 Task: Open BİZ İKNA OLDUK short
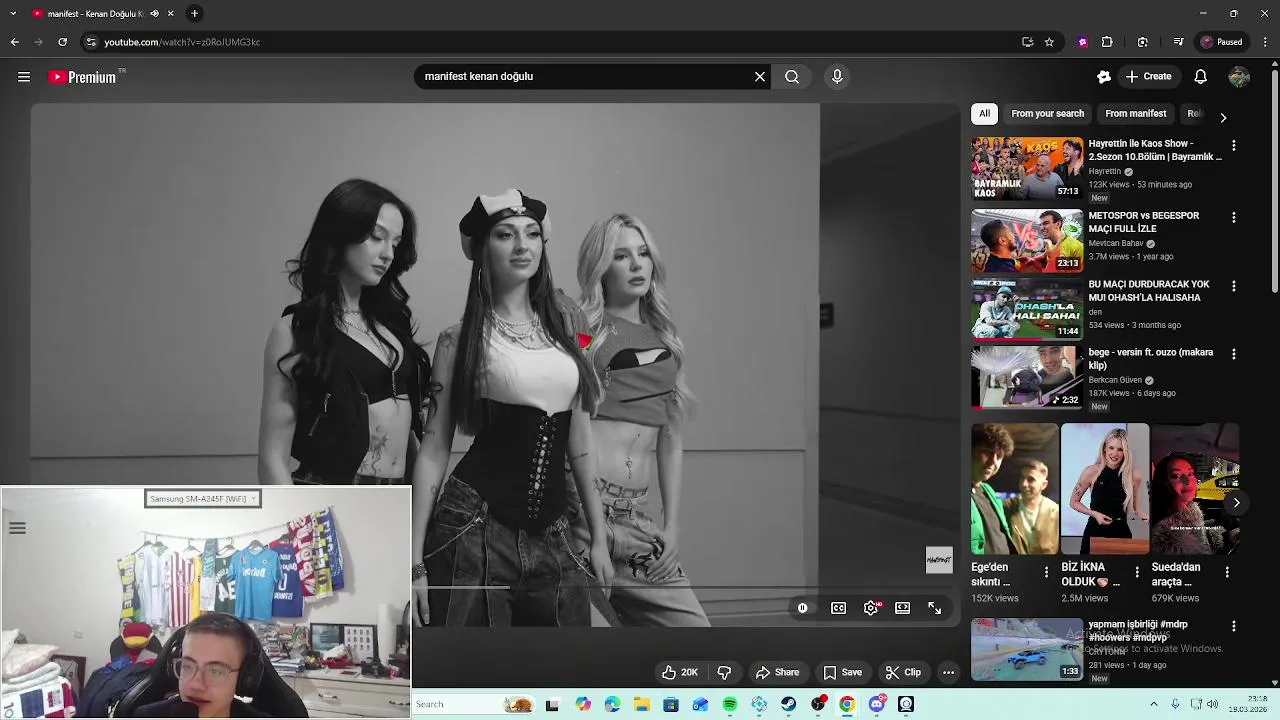click(x=1105, y=489)
